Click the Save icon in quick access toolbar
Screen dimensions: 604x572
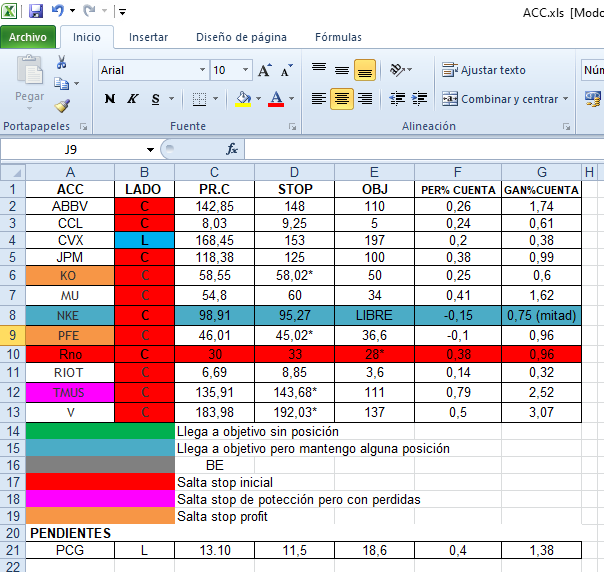pos(36,12)
